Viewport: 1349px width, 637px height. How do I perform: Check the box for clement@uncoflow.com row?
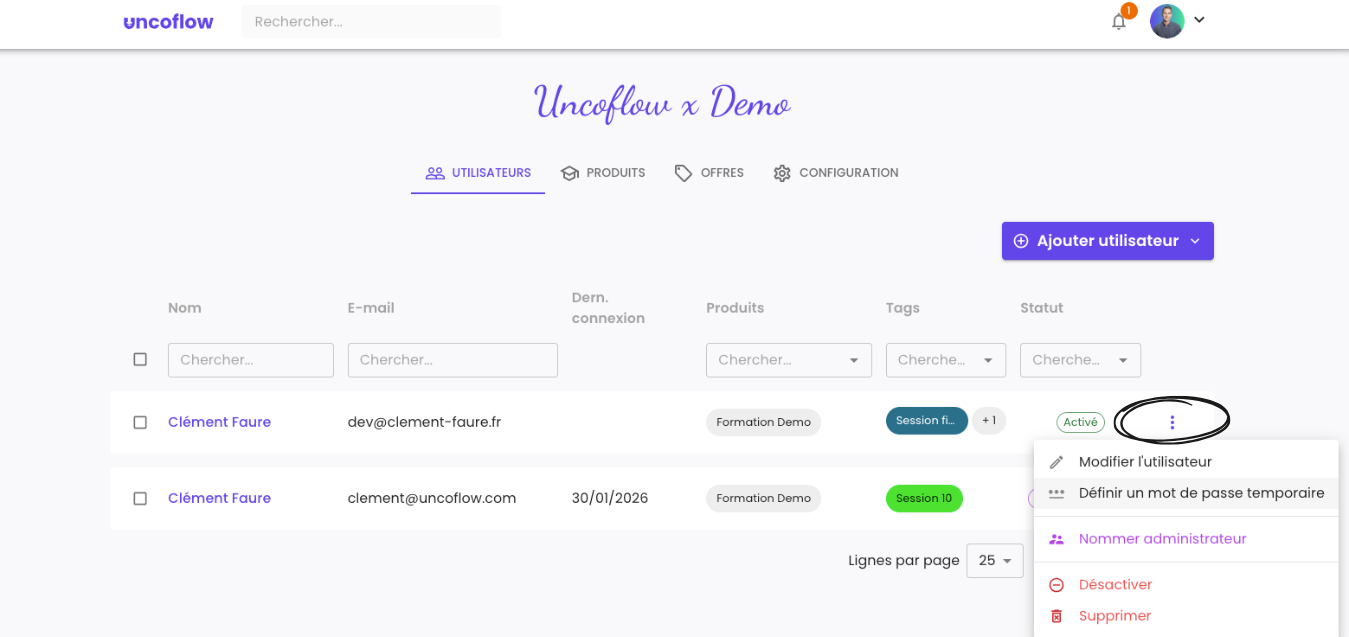[x=140, y=498]
